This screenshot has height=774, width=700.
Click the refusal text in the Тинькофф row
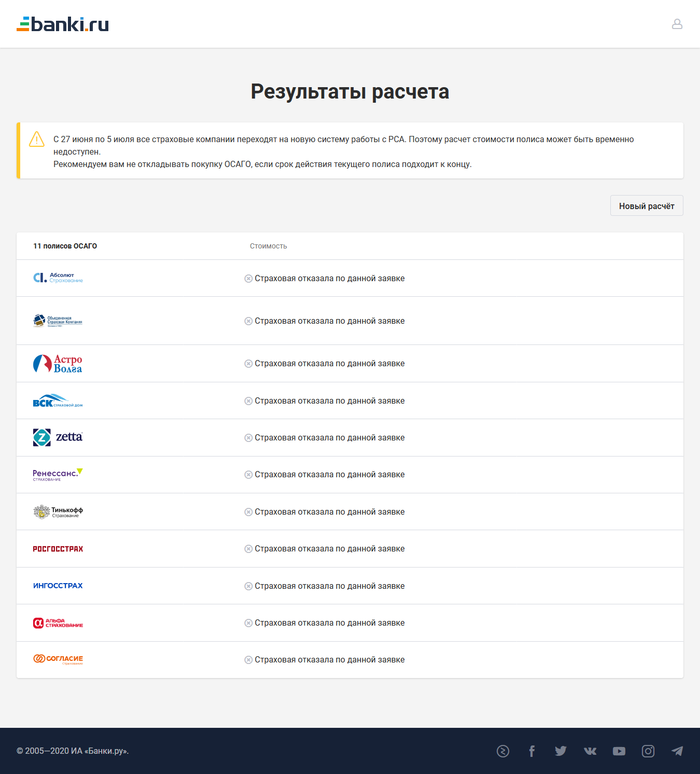pos(329,512)
